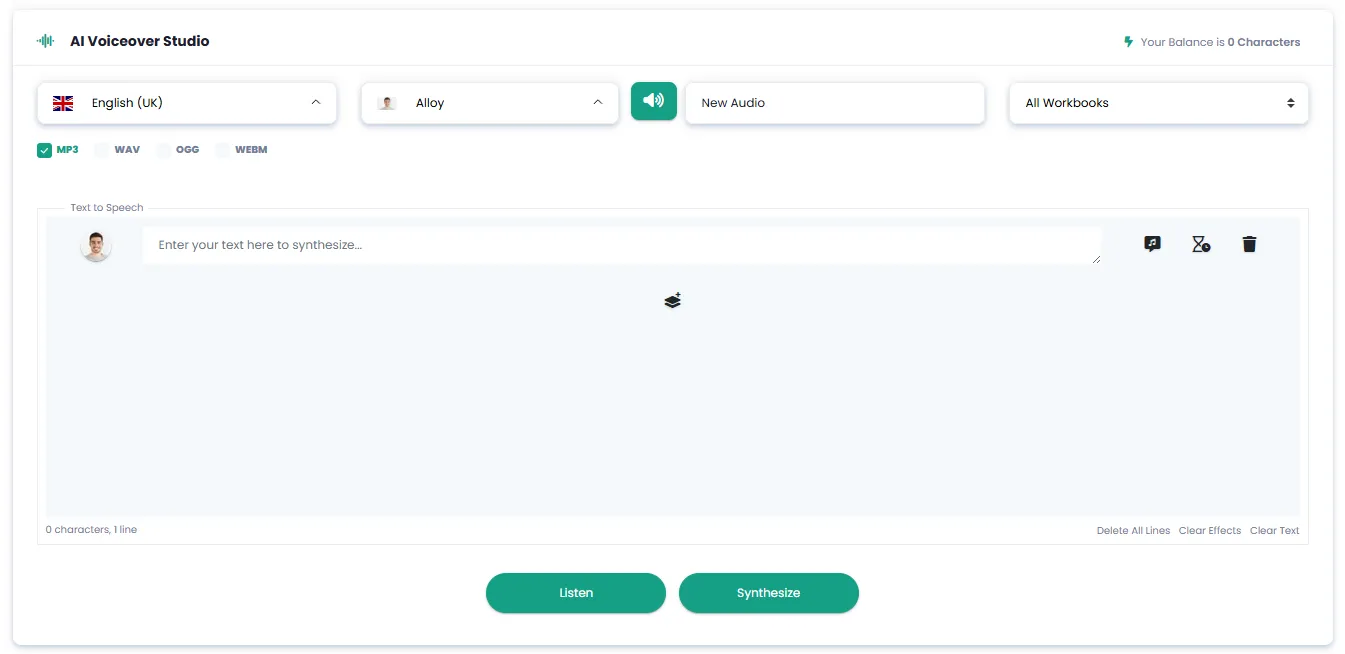
Task: Add a new line with layers plus icon
Action: 673,300
